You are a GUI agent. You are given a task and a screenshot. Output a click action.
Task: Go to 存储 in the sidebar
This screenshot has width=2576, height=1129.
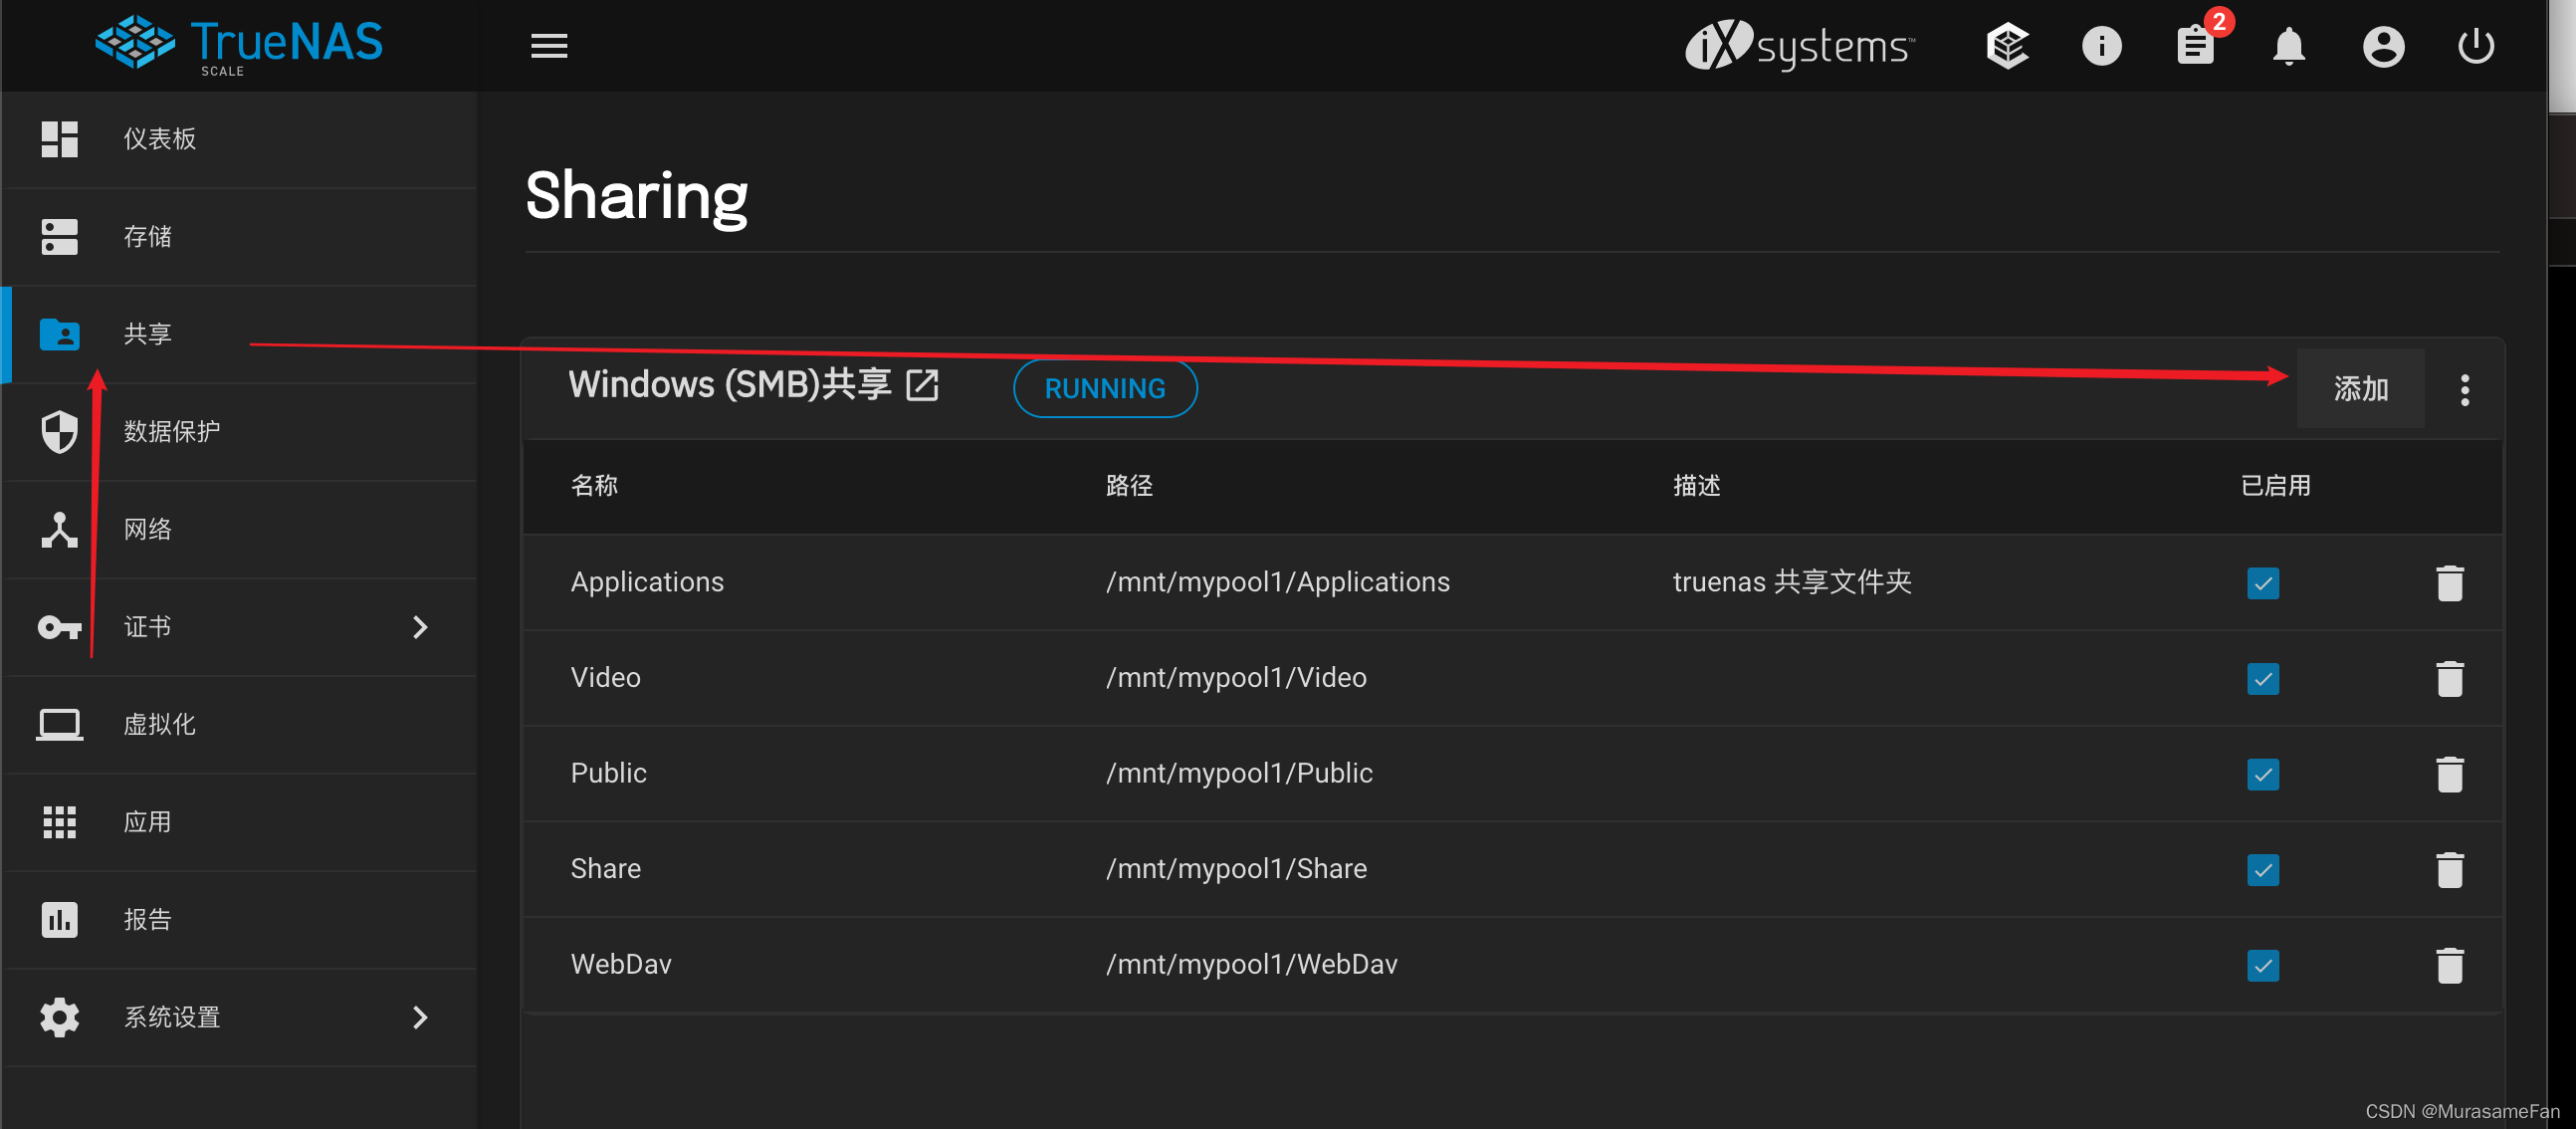pyautogui.click(x=147, y=237)
